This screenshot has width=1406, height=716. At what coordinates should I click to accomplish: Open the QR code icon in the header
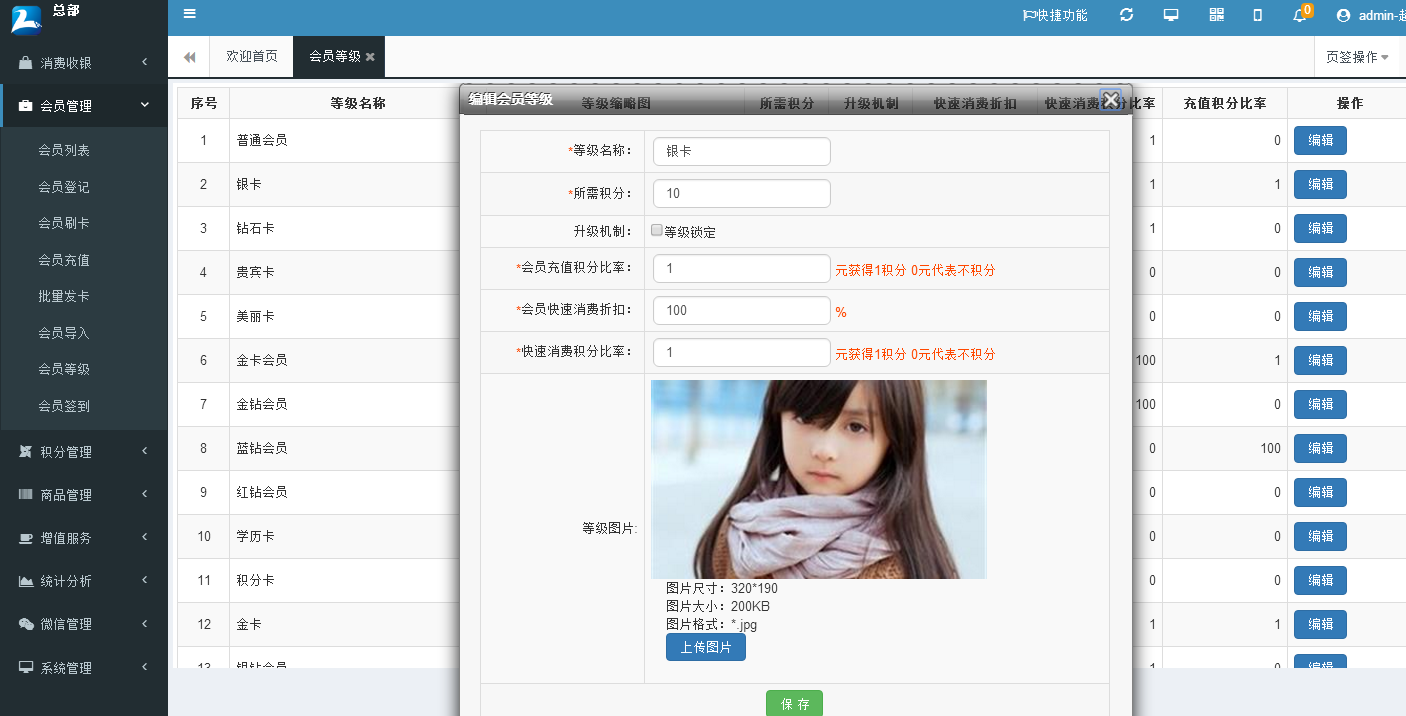[1216, 15]
